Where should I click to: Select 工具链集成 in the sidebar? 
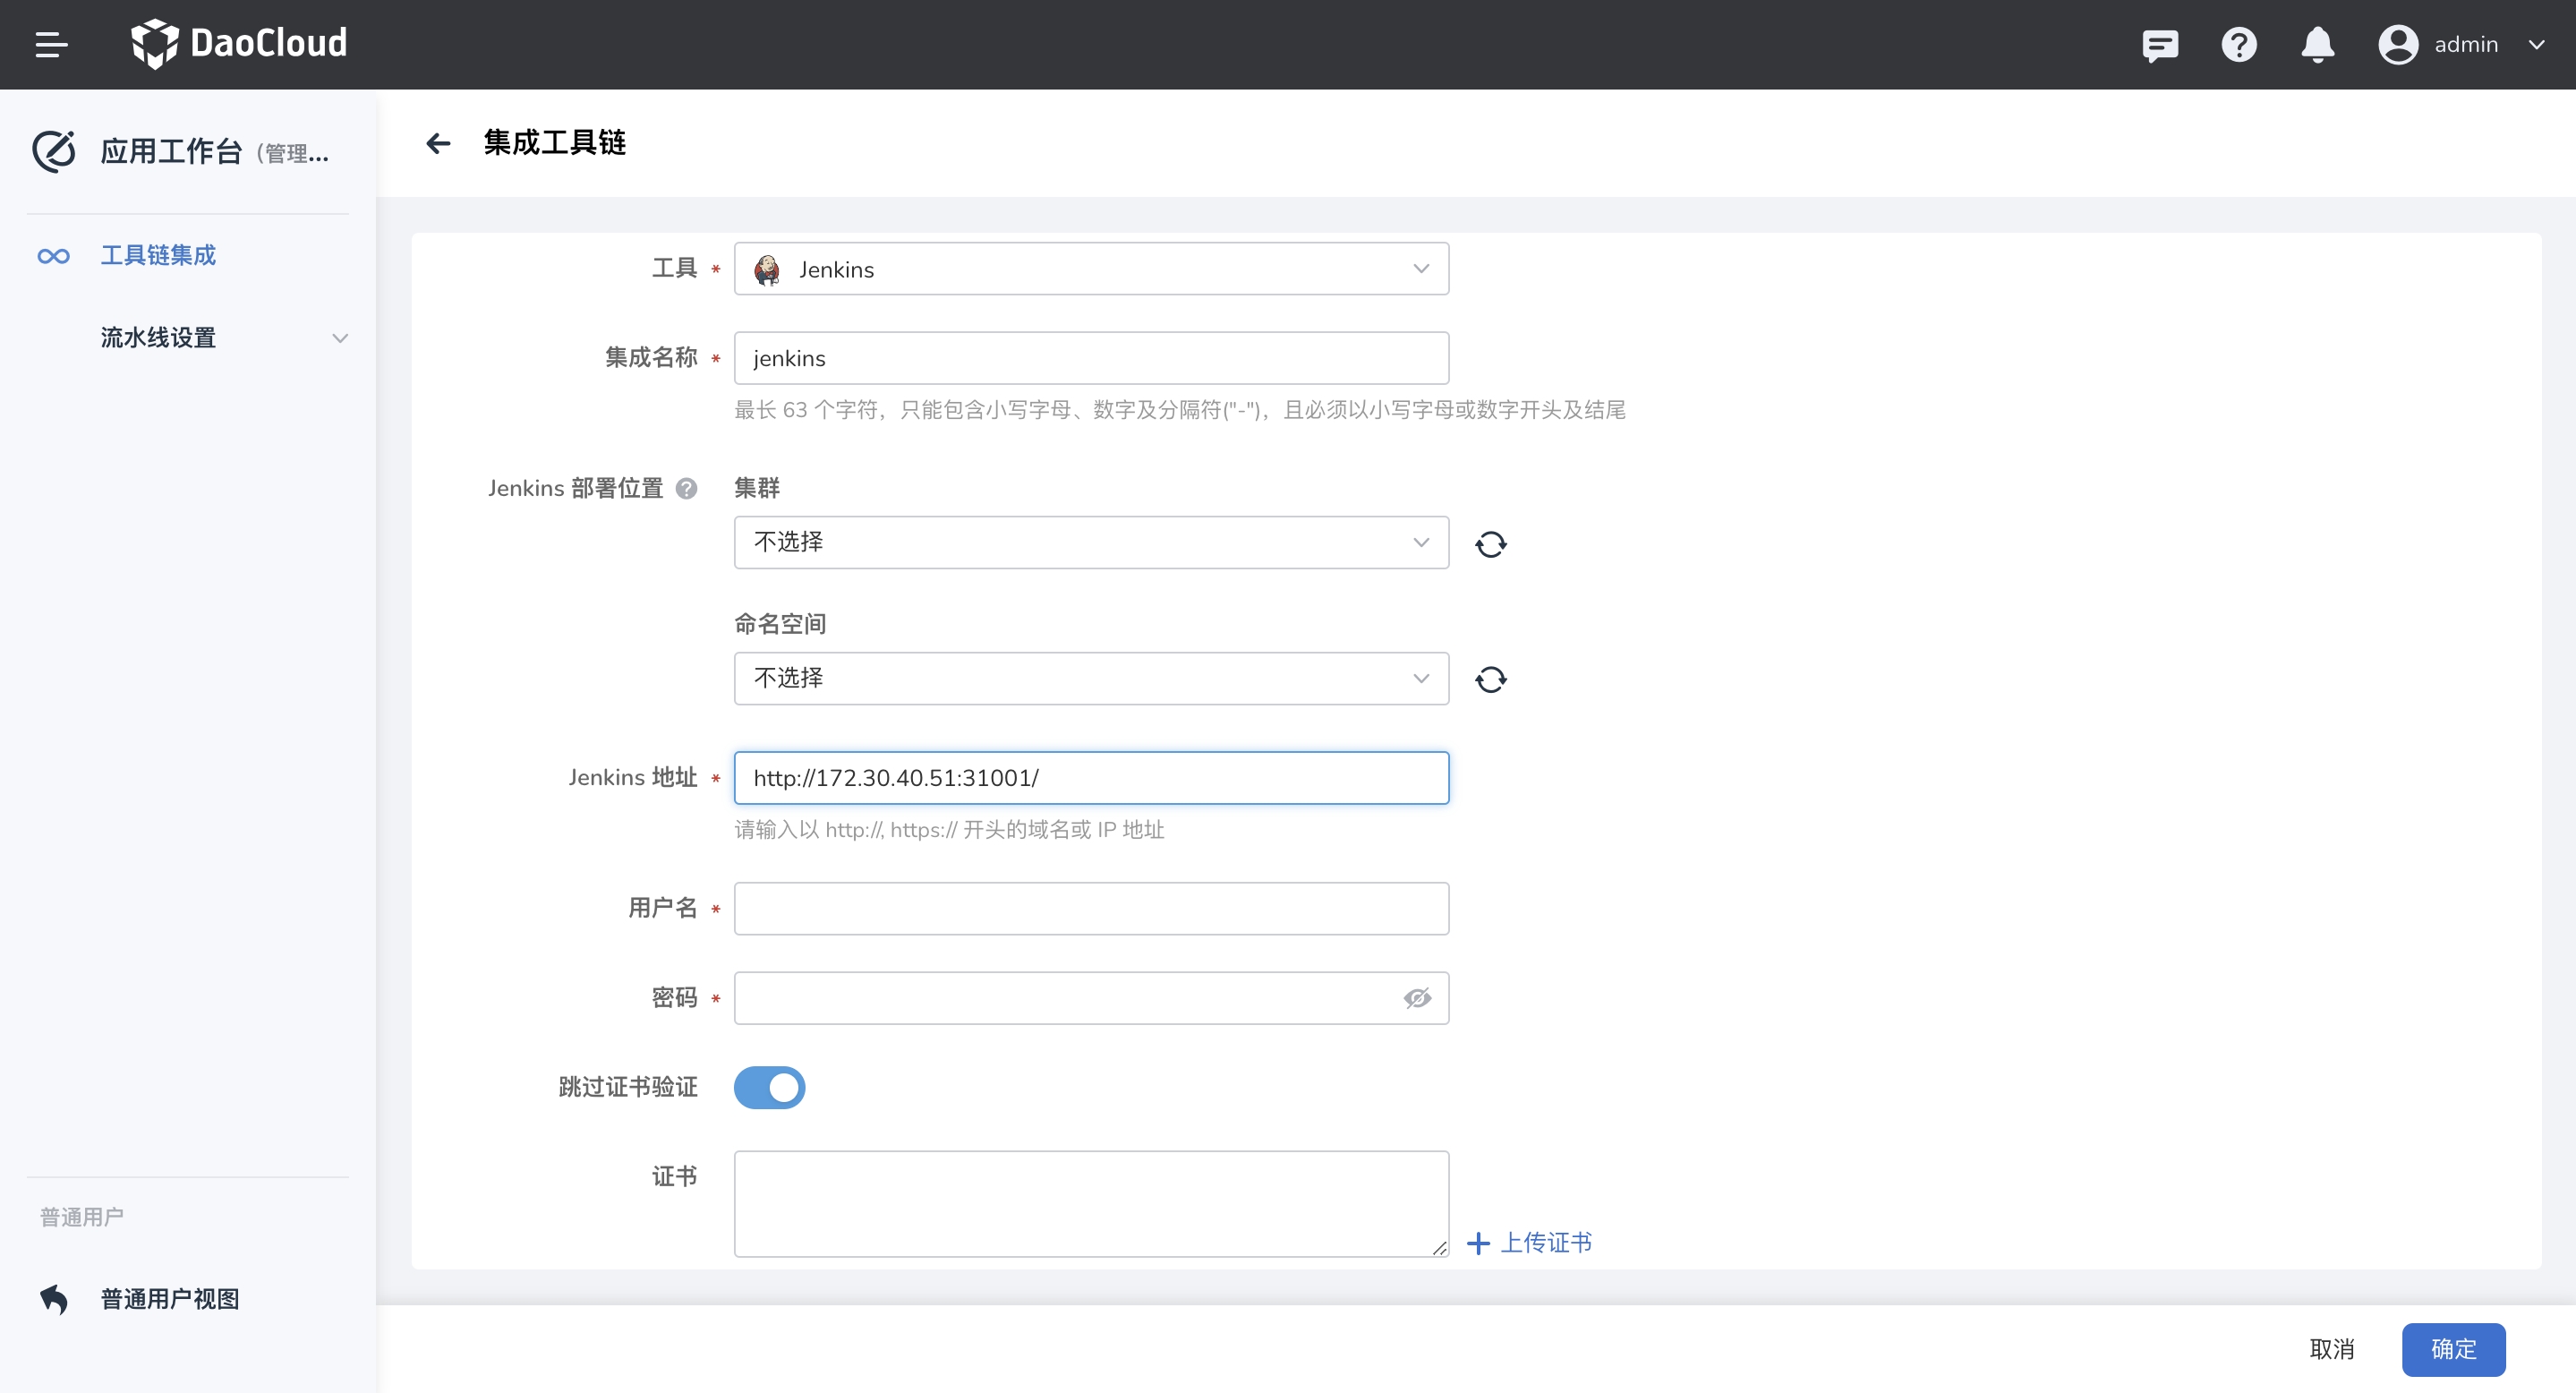click(158, 256)
